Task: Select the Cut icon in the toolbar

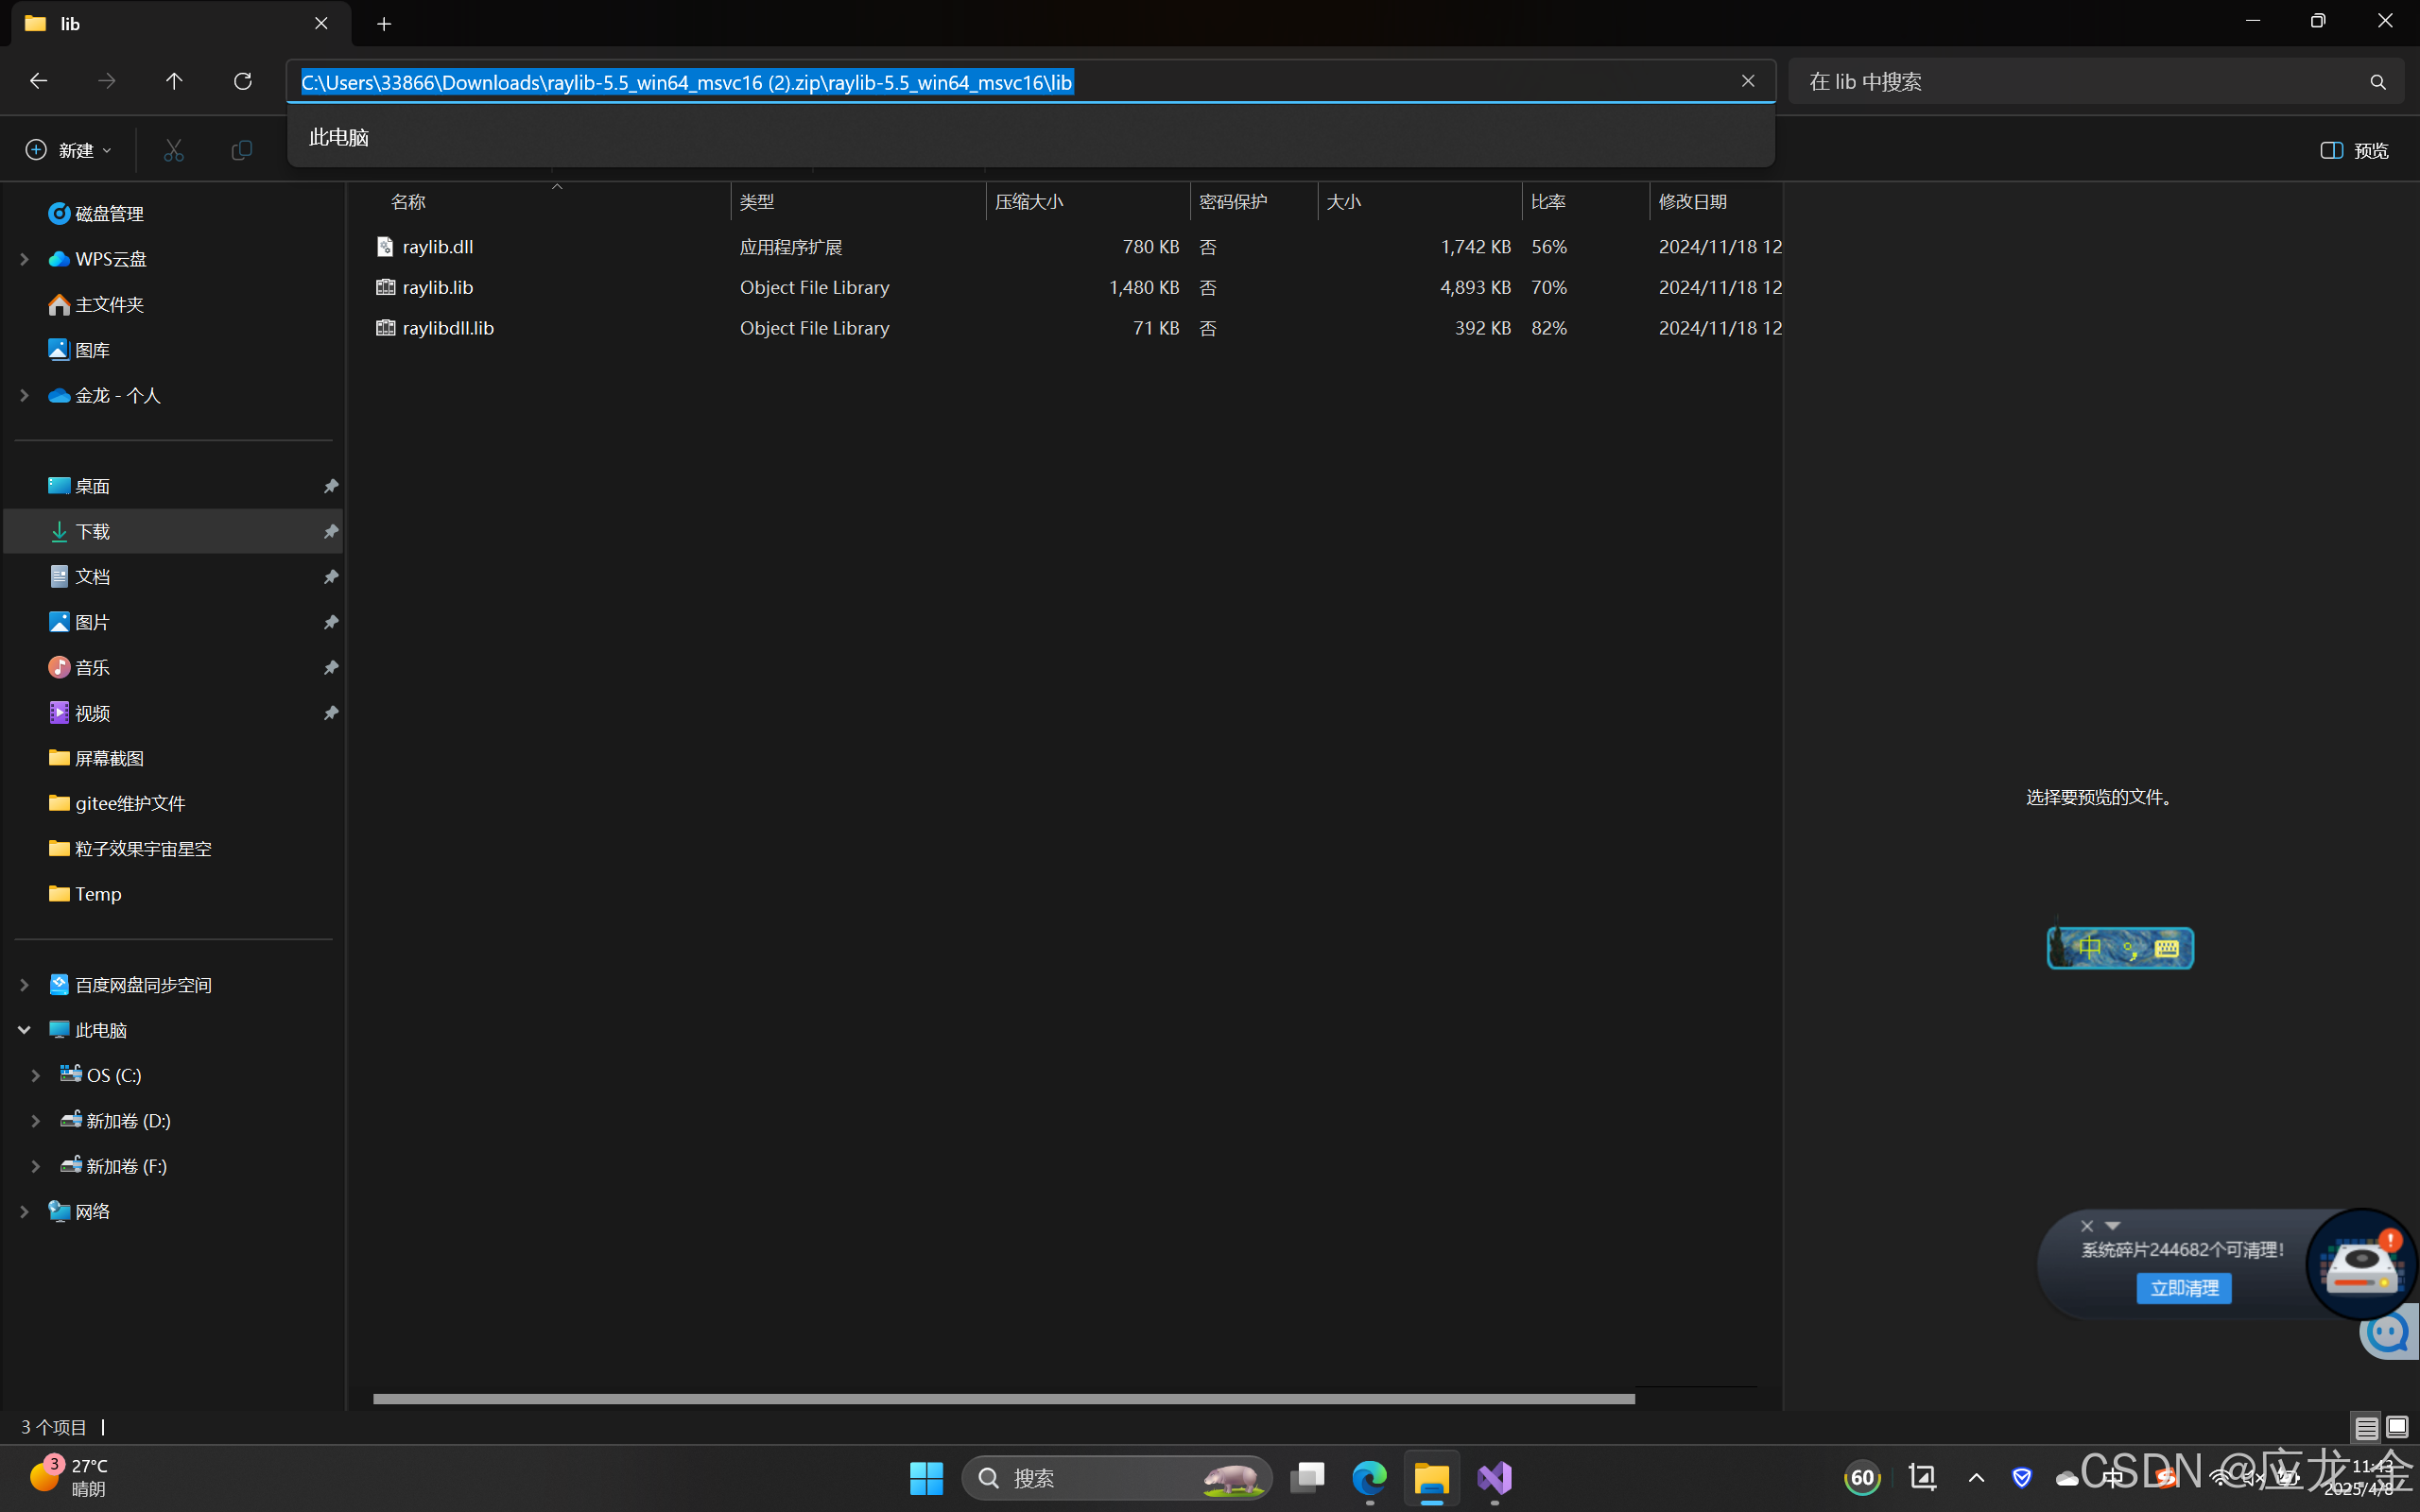Action: click(x=173, y=149)
